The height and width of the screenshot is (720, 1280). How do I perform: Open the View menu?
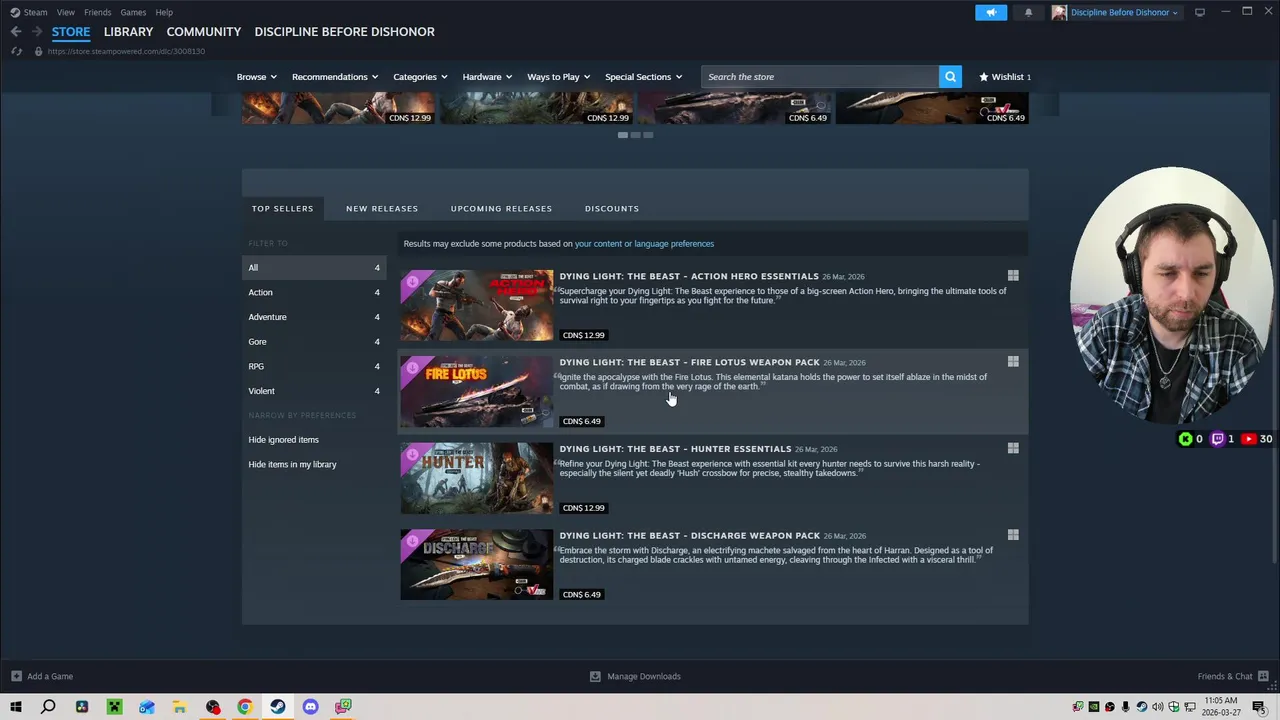click(x=65, y=12)
